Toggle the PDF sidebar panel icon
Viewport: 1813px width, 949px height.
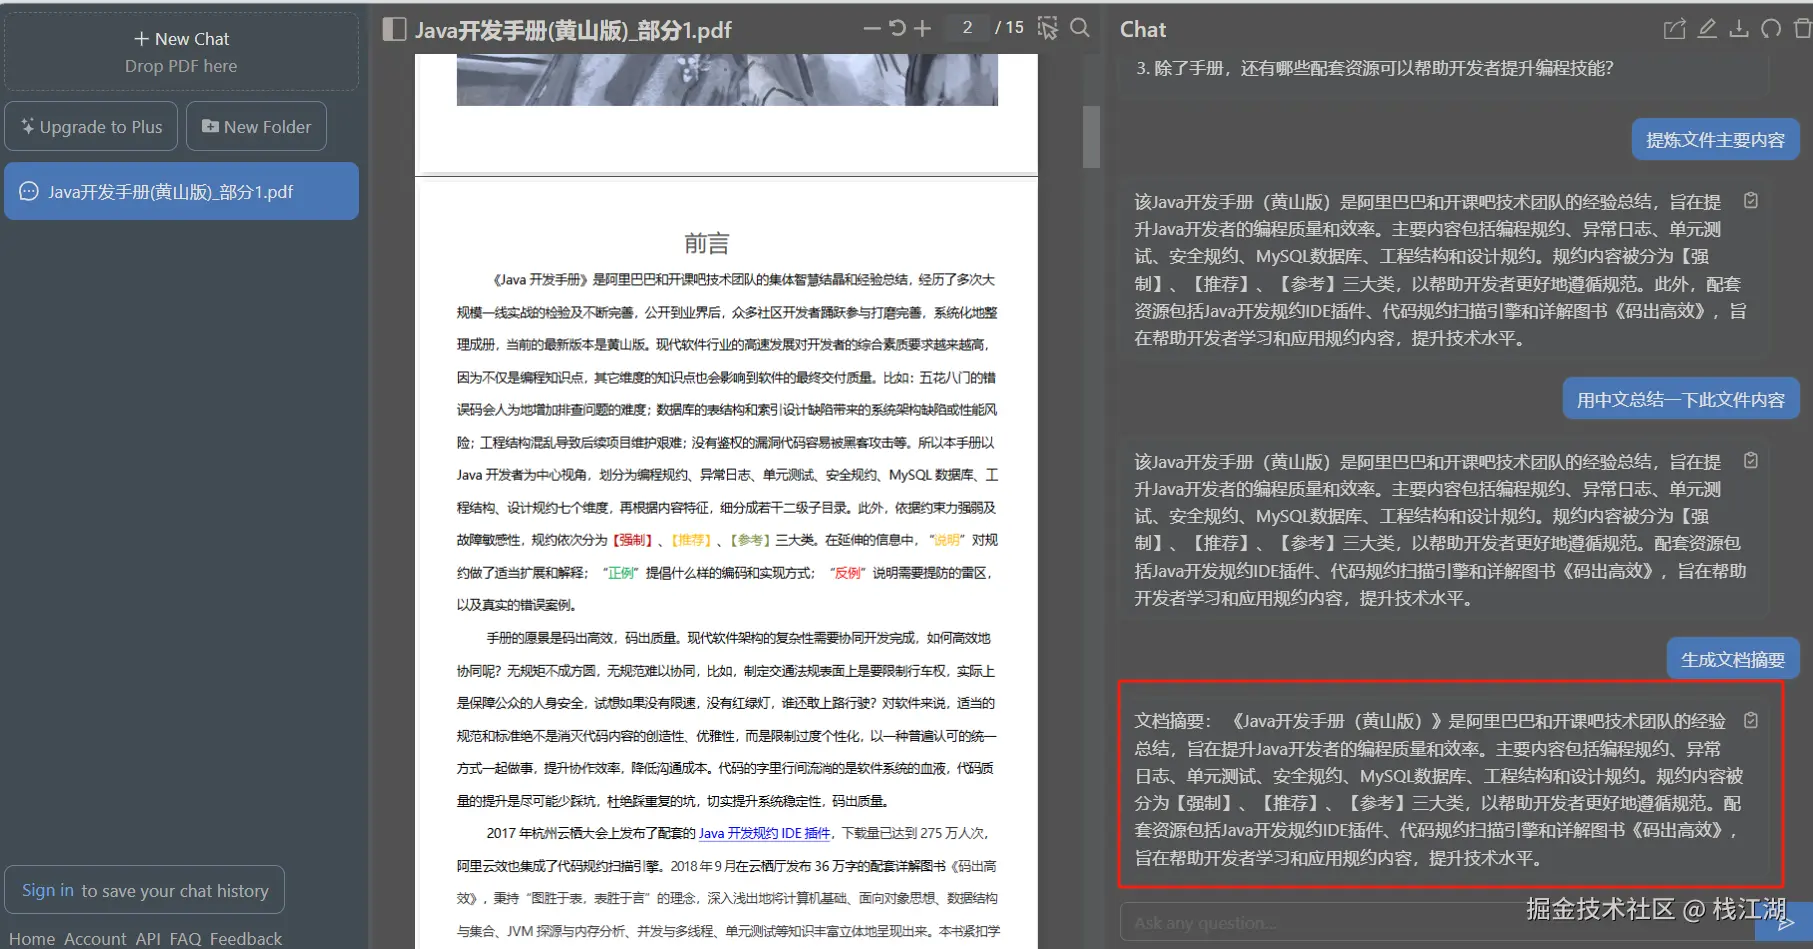394,29
